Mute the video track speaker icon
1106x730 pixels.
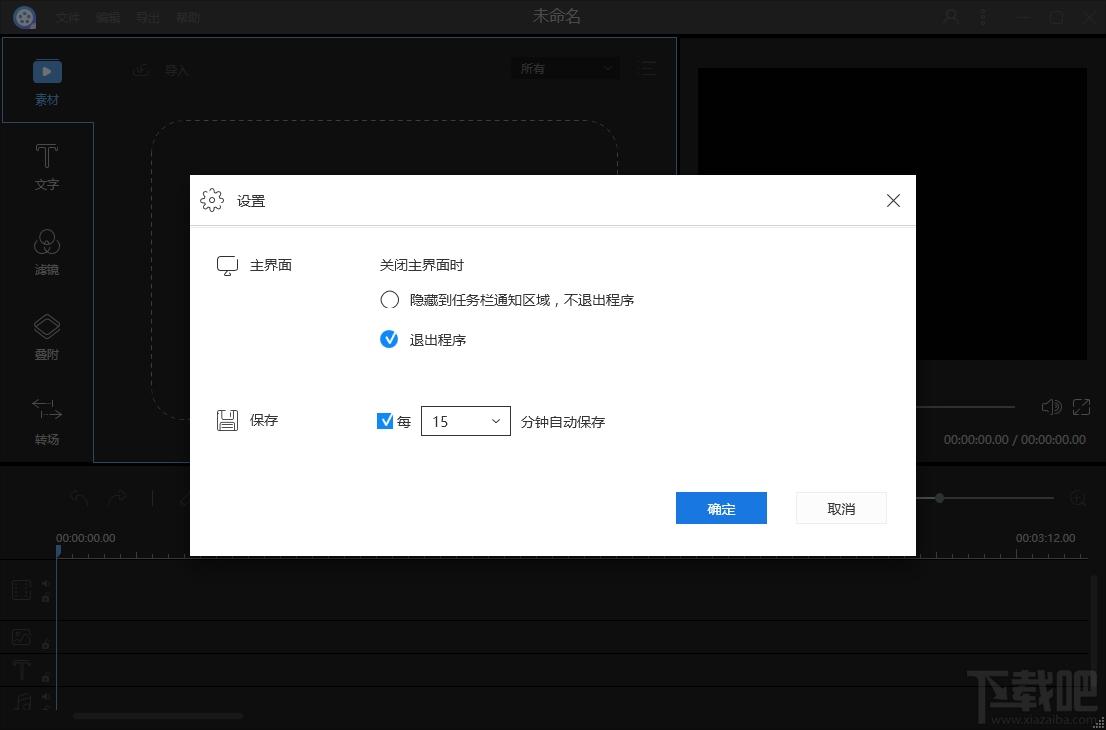tap(45, 583)
